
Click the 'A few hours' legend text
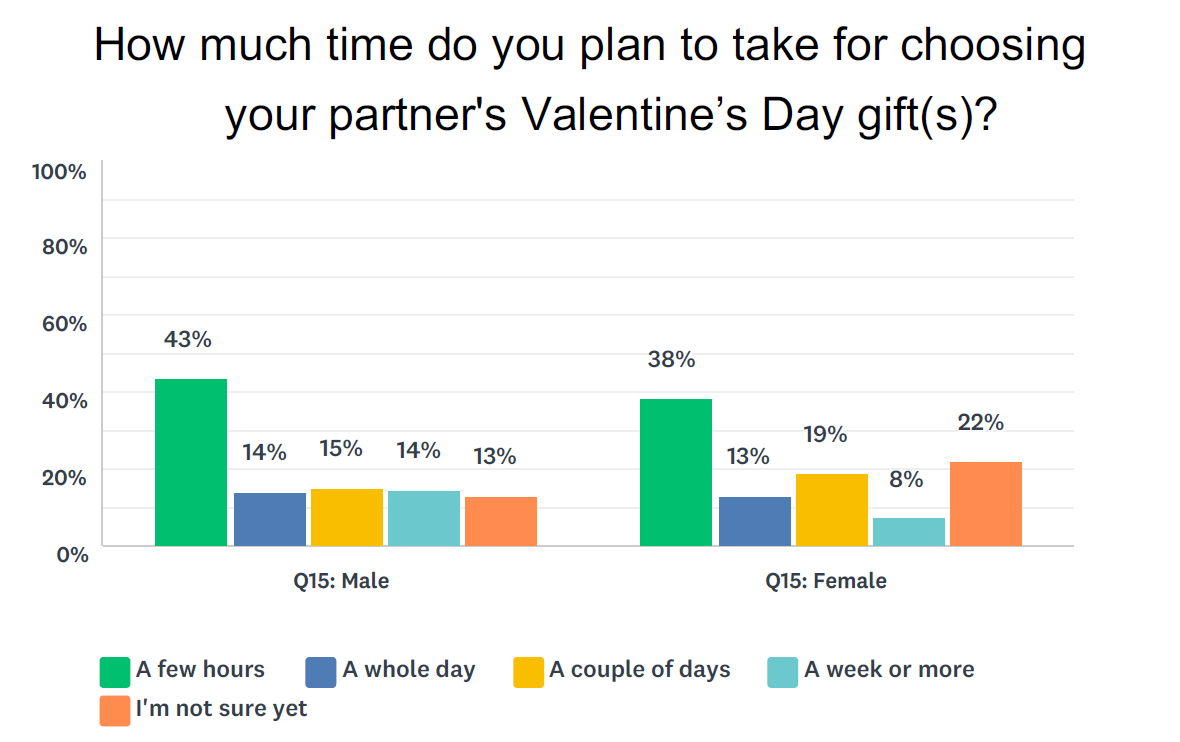point(200,669)
